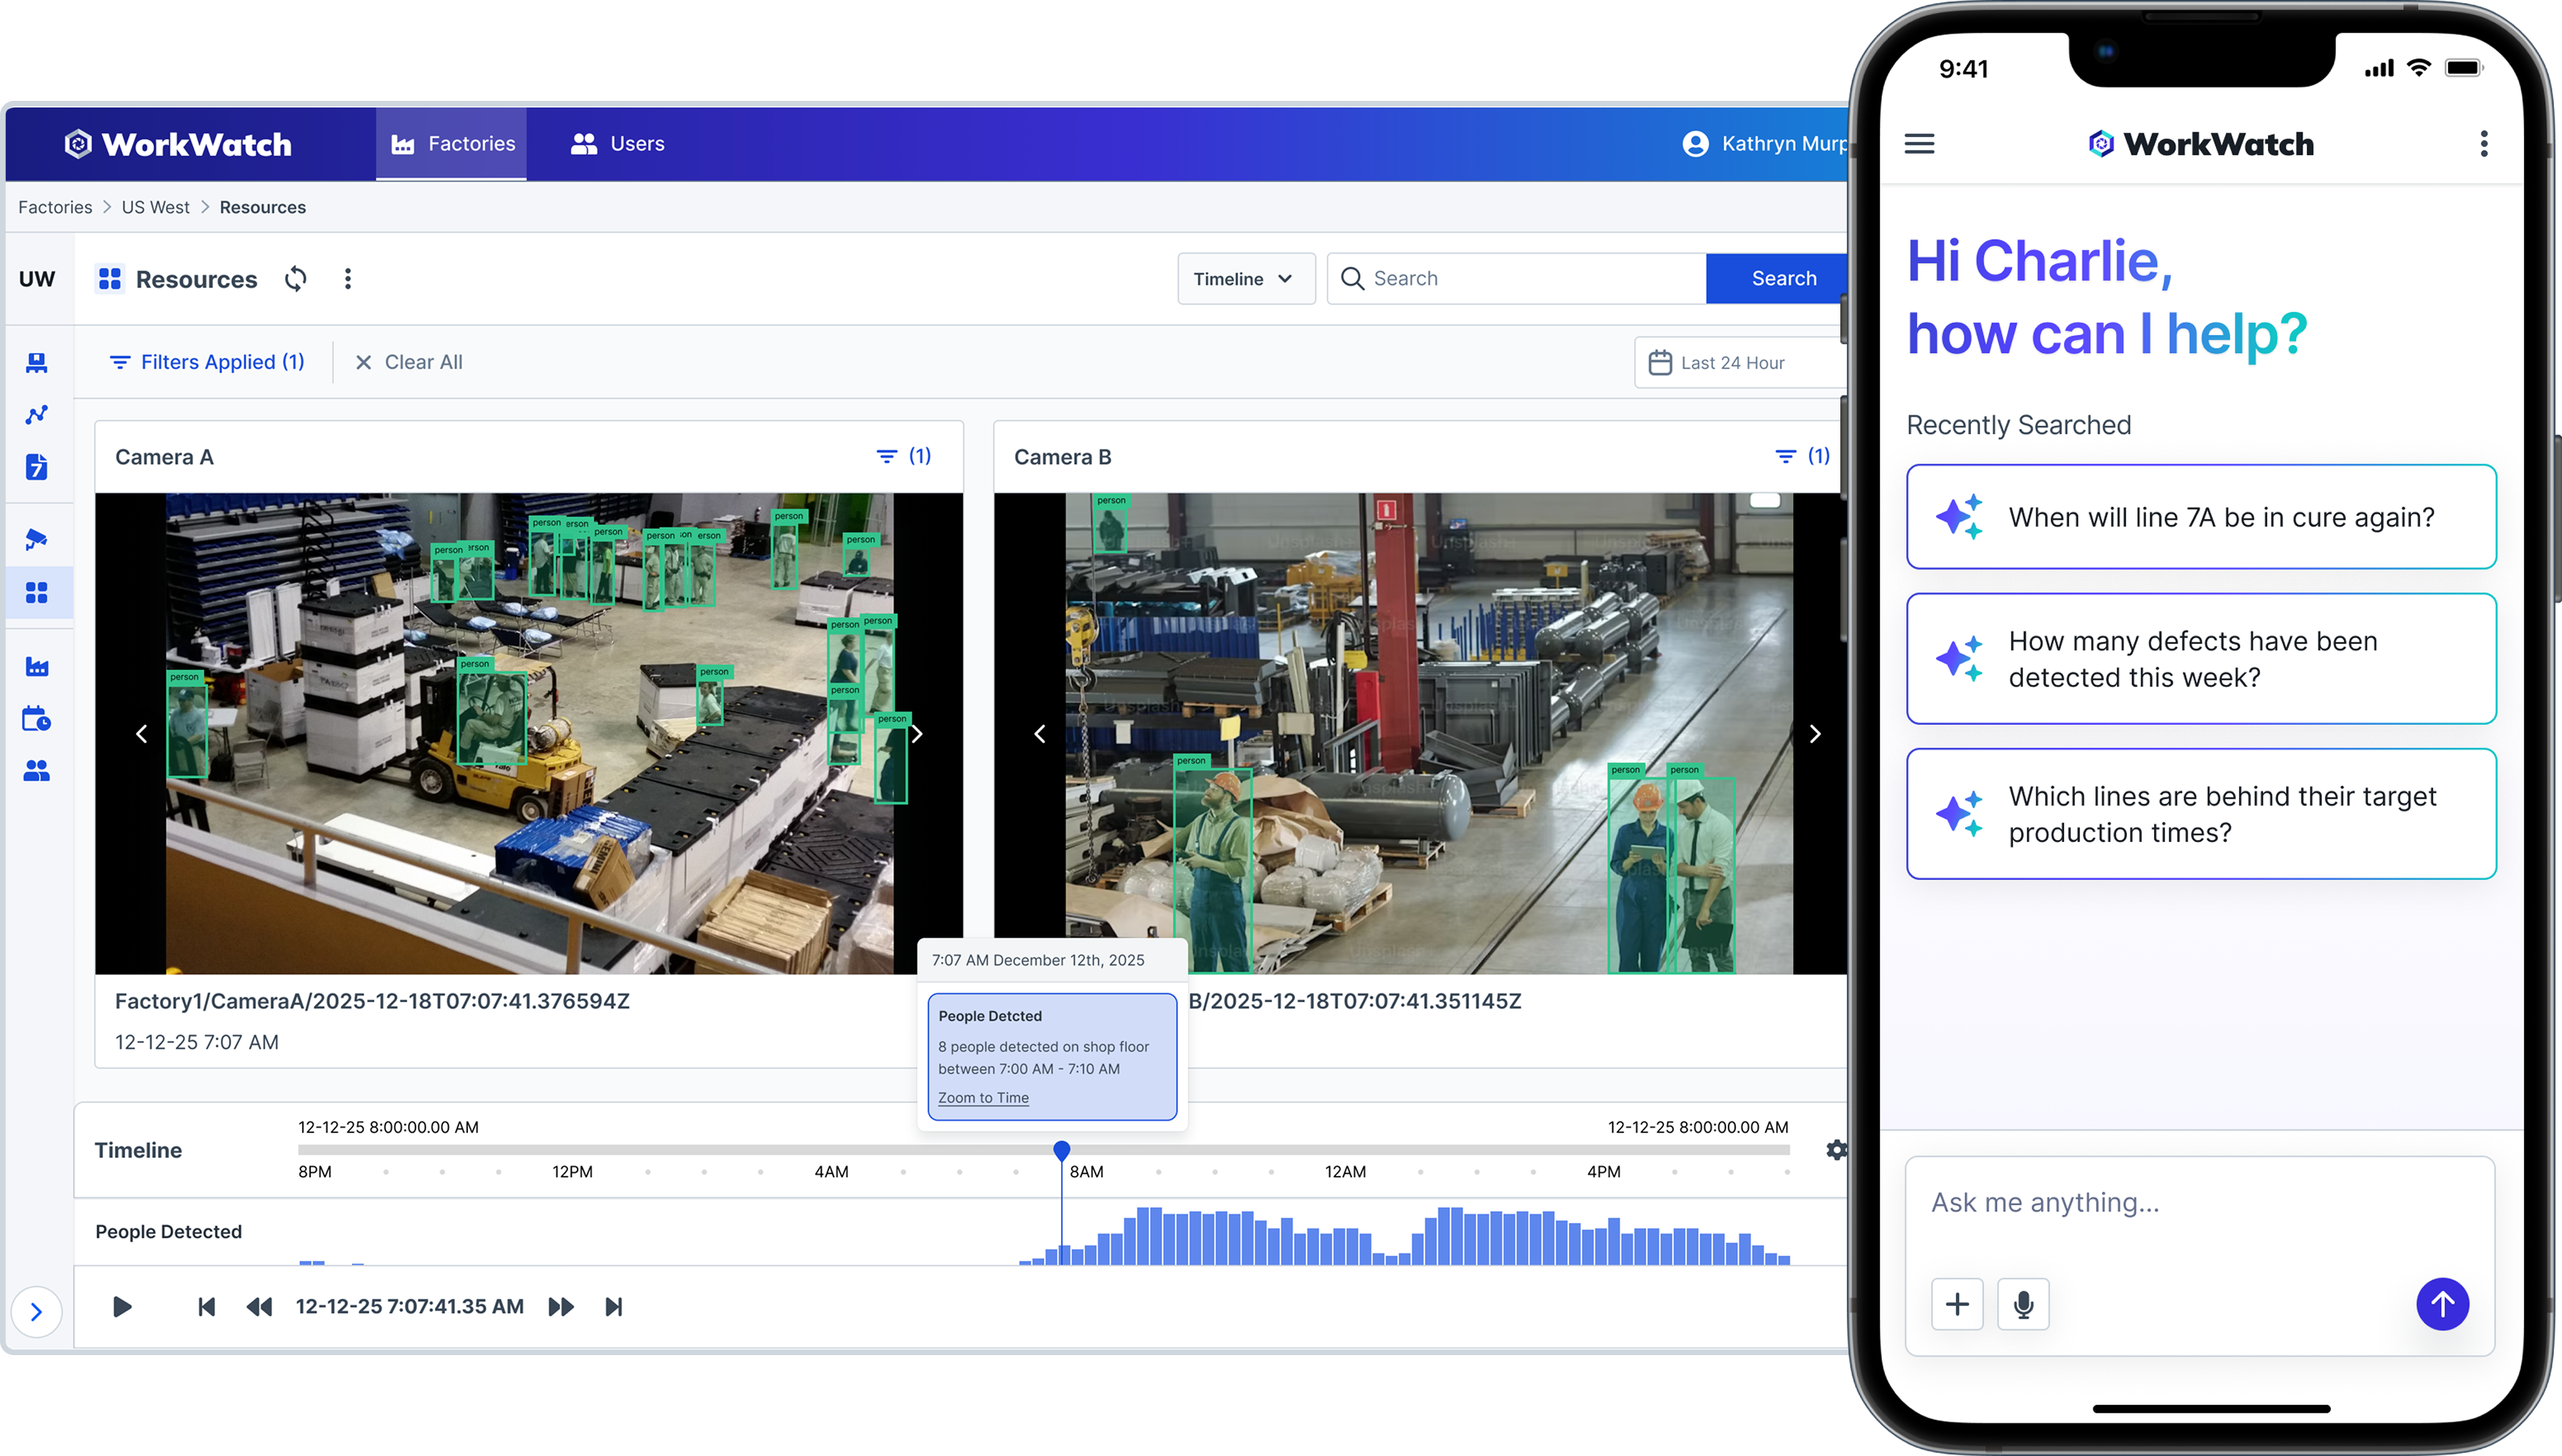Open the factory icon in the left sidebar
The image size is (2562, 1456).
pyautogui.click(x=37, y=666)
